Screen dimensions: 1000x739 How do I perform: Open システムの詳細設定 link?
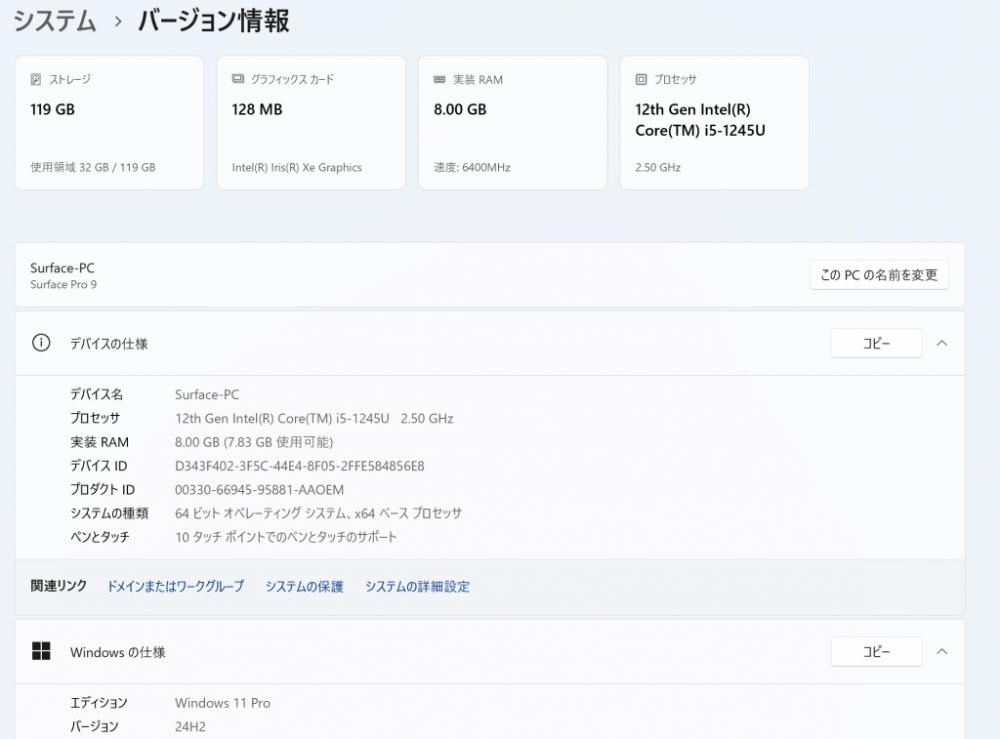(417, 586)
